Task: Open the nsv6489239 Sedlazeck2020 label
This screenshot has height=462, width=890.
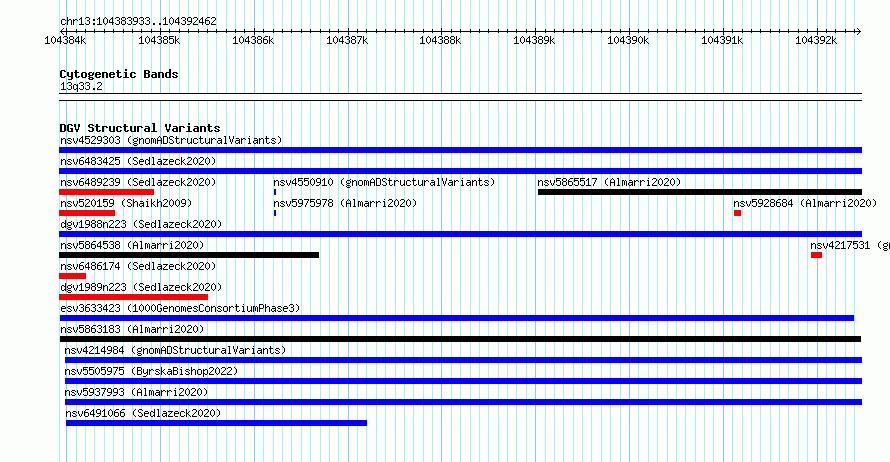Action: point(138,182)
